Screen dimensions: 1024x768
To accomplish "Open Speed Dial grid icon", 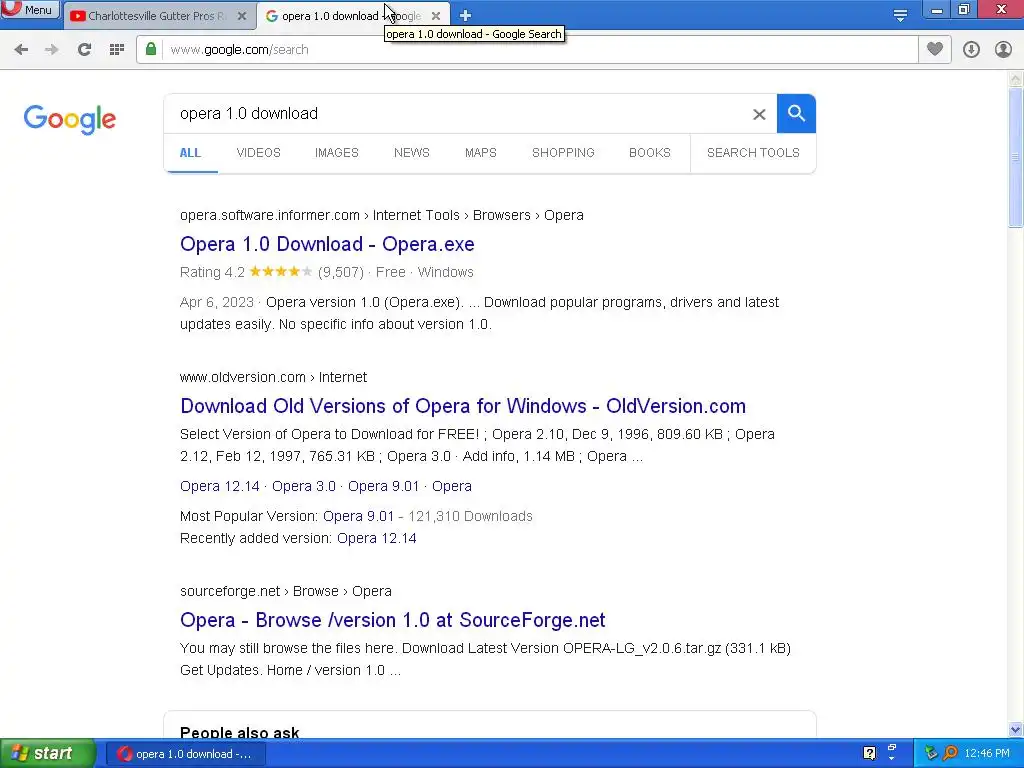I will coord(117,50).
